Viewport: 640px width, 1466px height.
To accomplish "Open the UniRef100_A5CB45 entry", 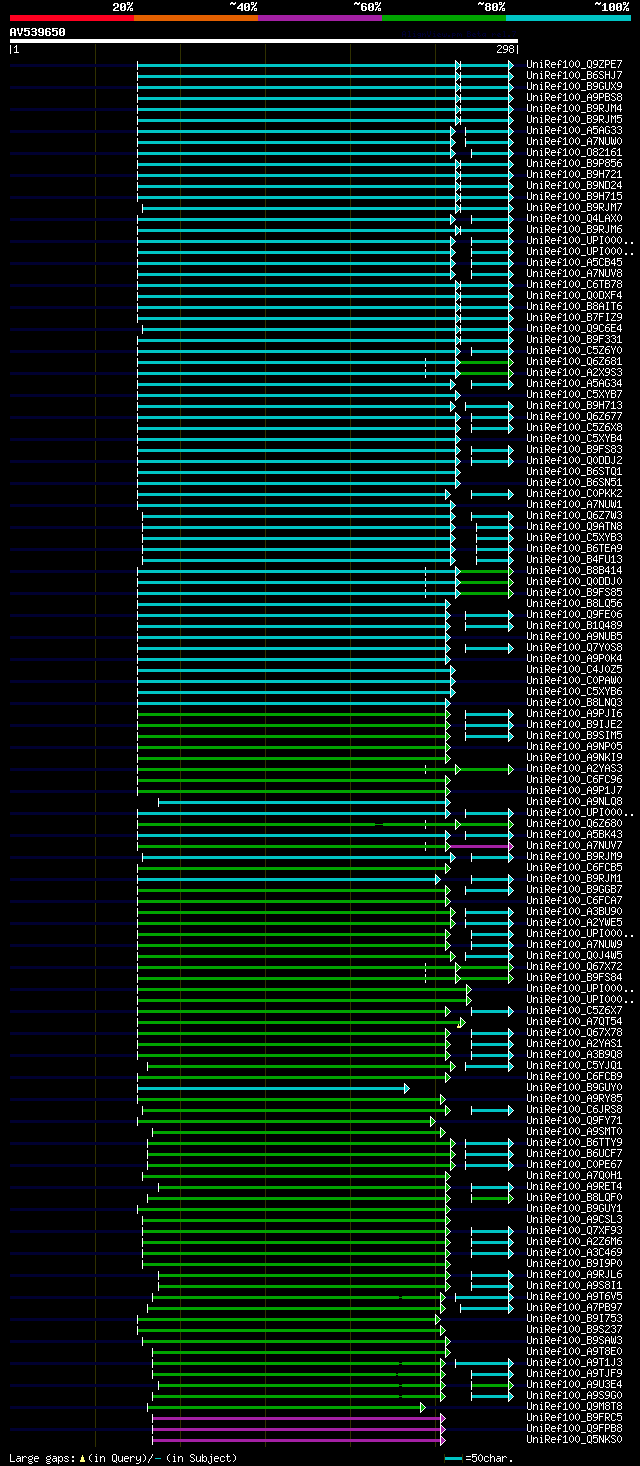I will 574,262.
